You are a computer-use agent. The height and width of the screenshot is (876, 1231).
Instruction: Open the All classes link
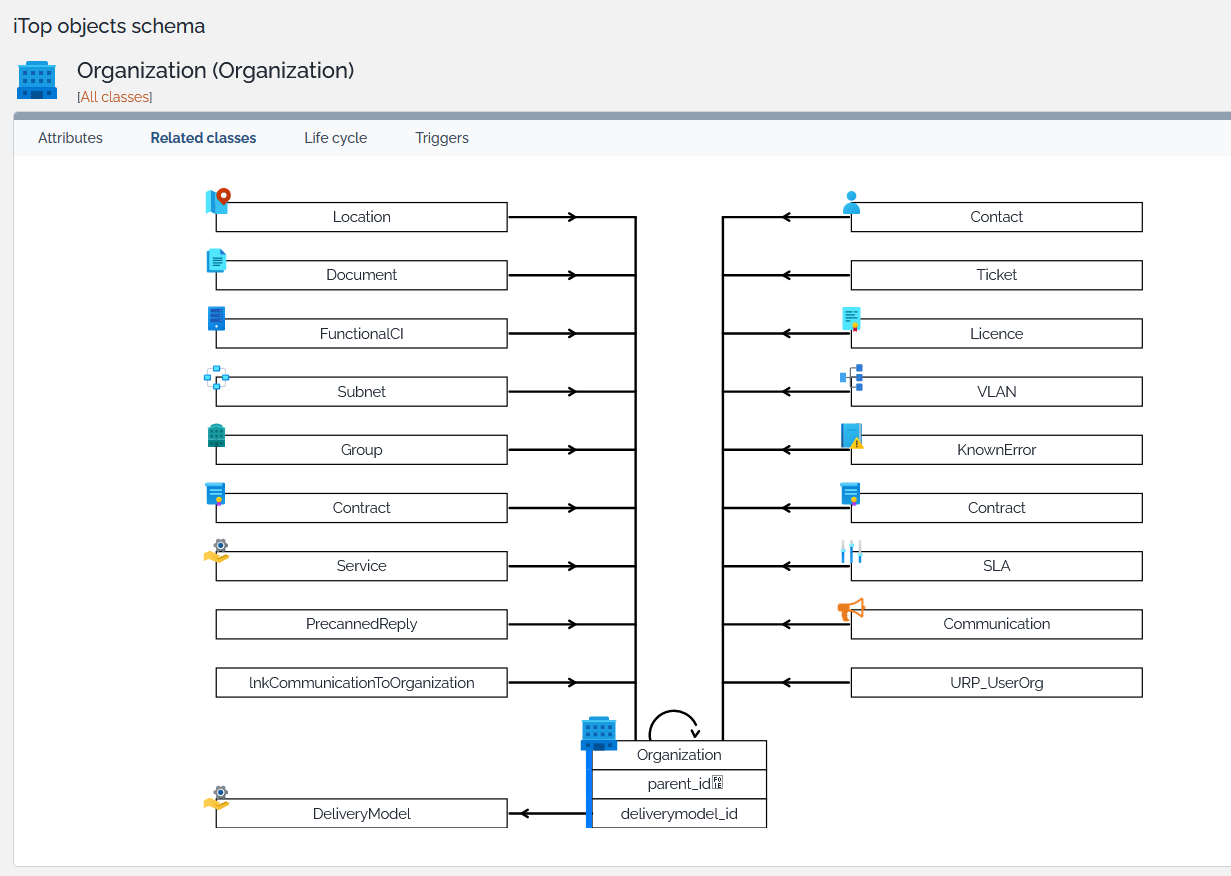115,97
